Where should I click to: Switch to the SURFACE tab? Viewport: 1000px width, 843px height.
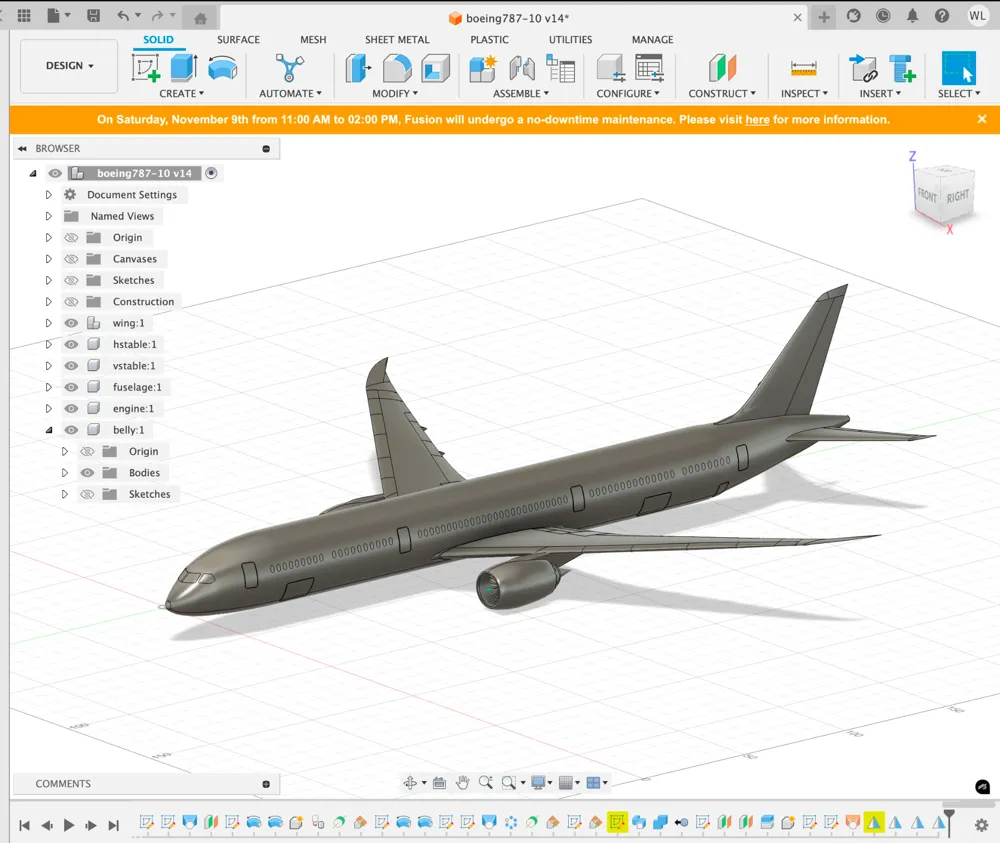pyautogui.click(x=238, y=39)
